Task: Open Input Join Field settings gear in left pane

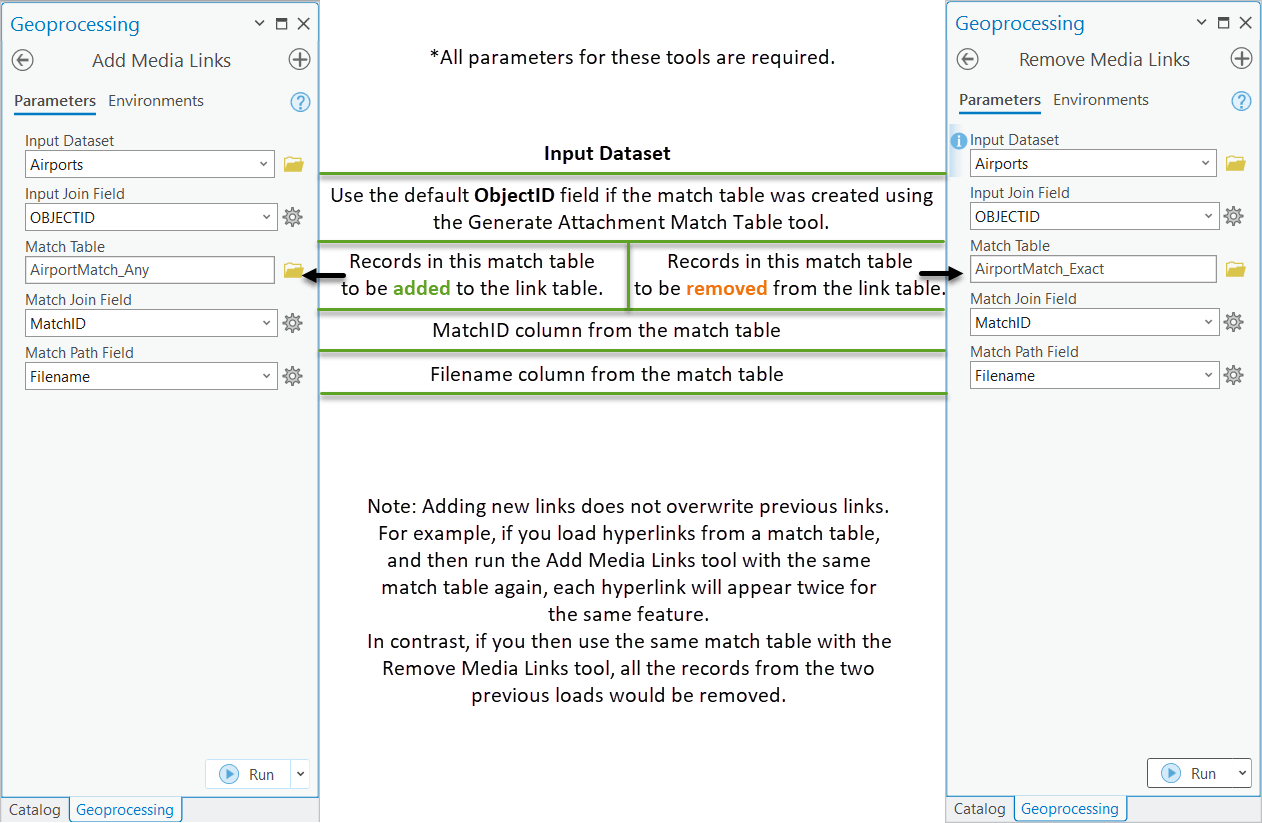Action: click(x=292, y=216)
